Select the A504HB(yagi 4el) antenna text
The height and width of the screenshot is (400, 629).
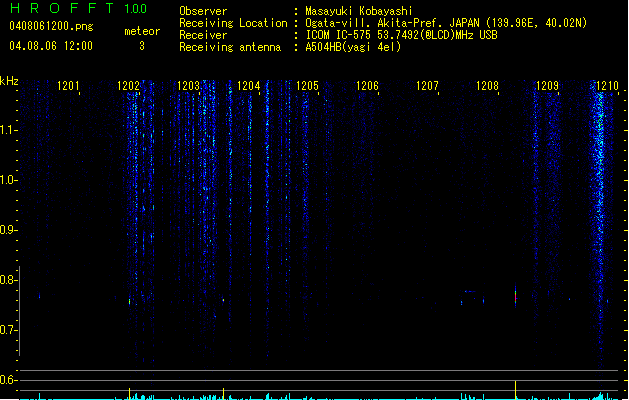coord(353,47)
